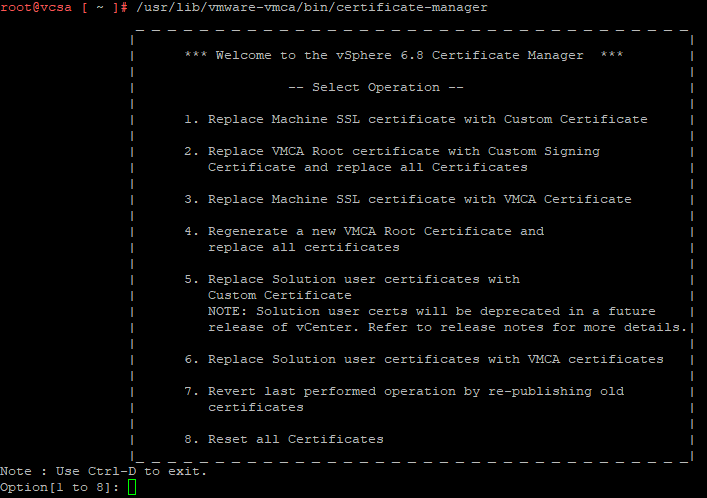Click option 1 Replace Machine SSL with Custom Certificate
The image size is (707, 498).
tap(416, 120)
